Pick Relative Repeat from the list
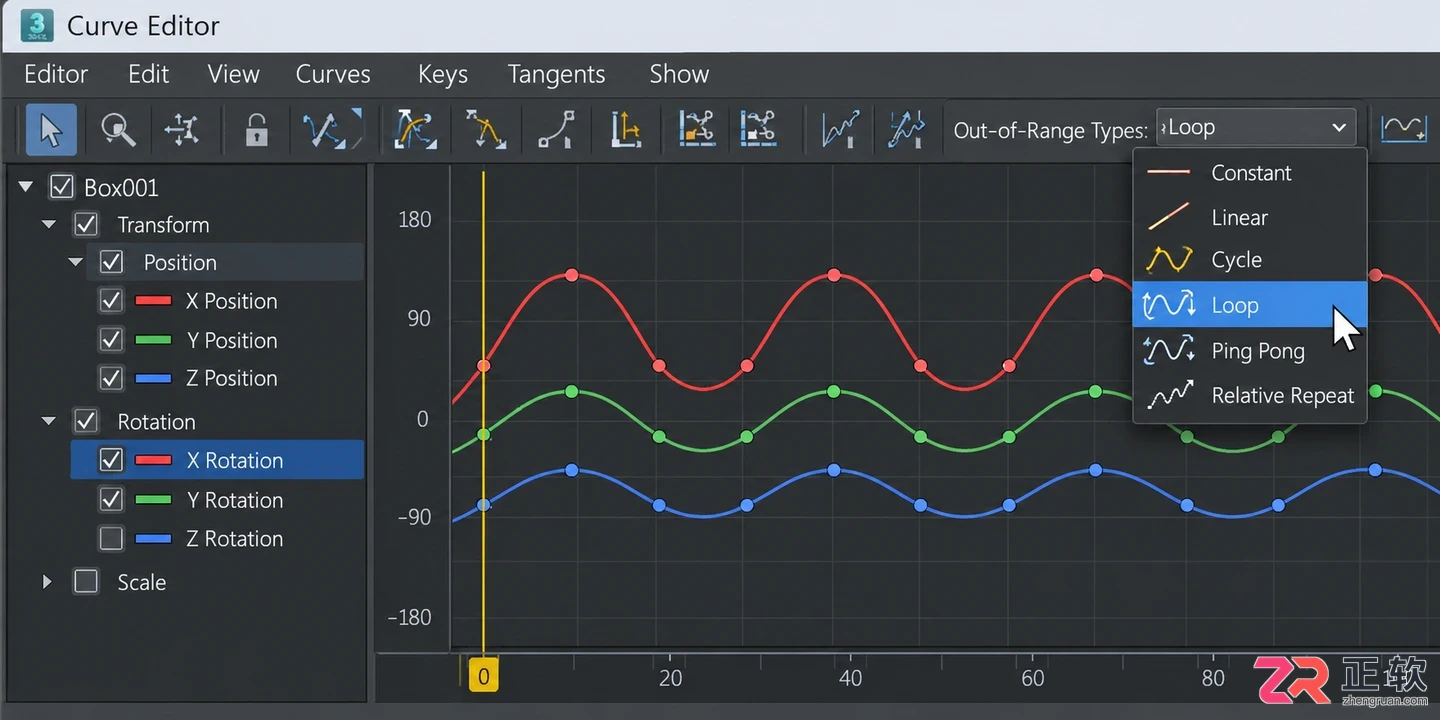1440x720 pixels. click(x=1249, y=395)
